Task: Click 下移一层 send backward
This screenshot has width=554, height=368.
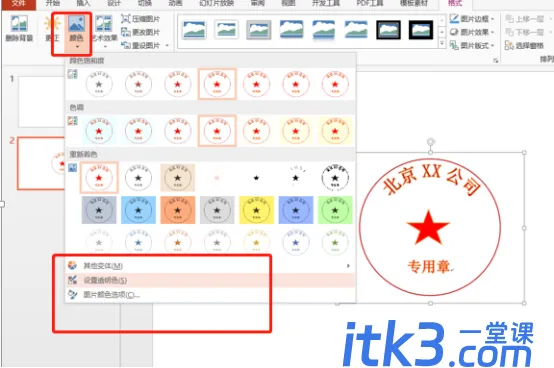Action: click(x=525, y=32)
